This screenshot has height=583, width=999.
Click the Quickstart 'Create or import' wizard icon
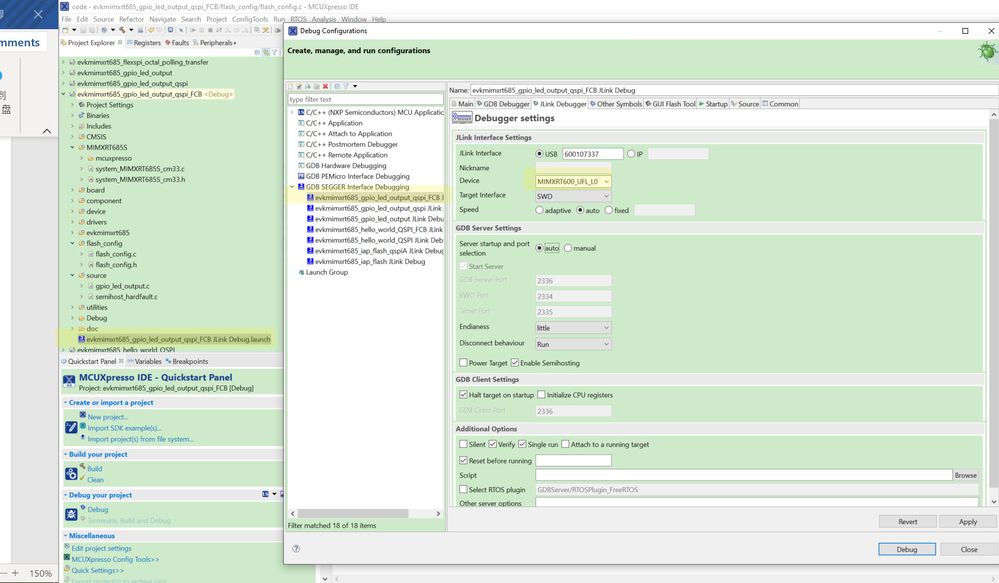pyautogui.click(x=71, y=427)
